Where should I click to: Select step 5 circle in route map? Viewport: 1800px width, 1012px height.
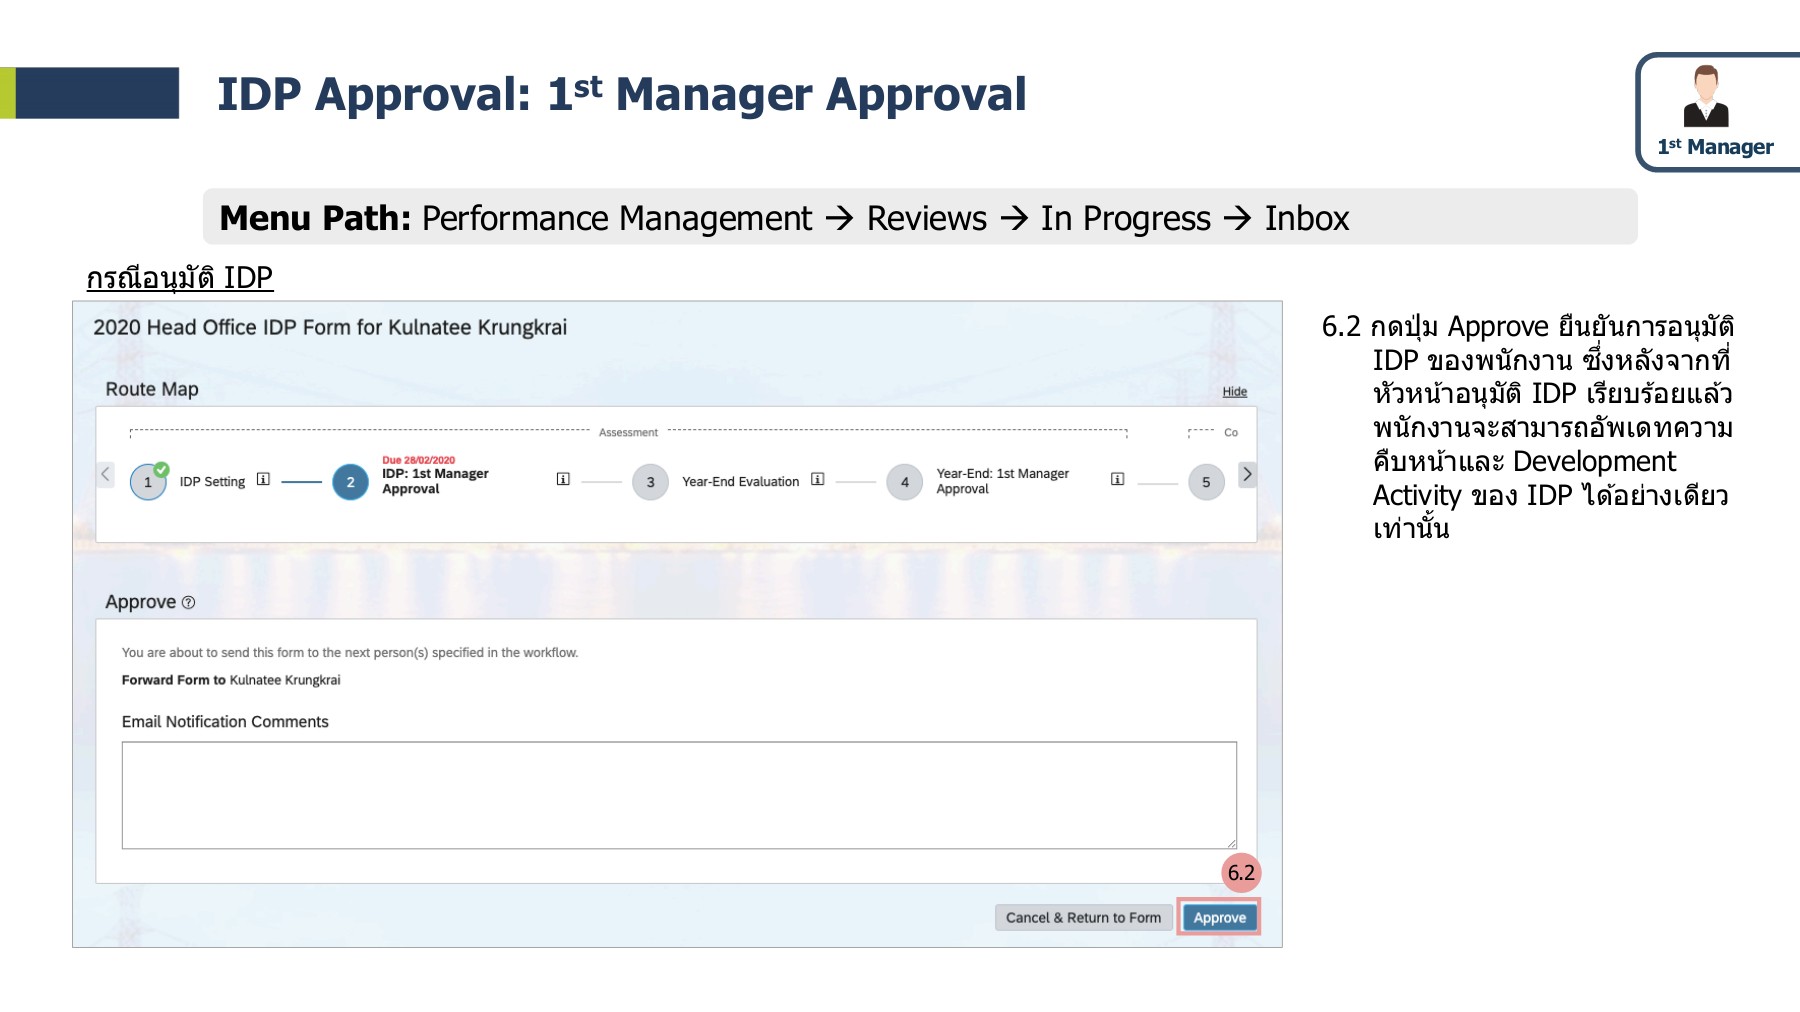coord(1205,482)
